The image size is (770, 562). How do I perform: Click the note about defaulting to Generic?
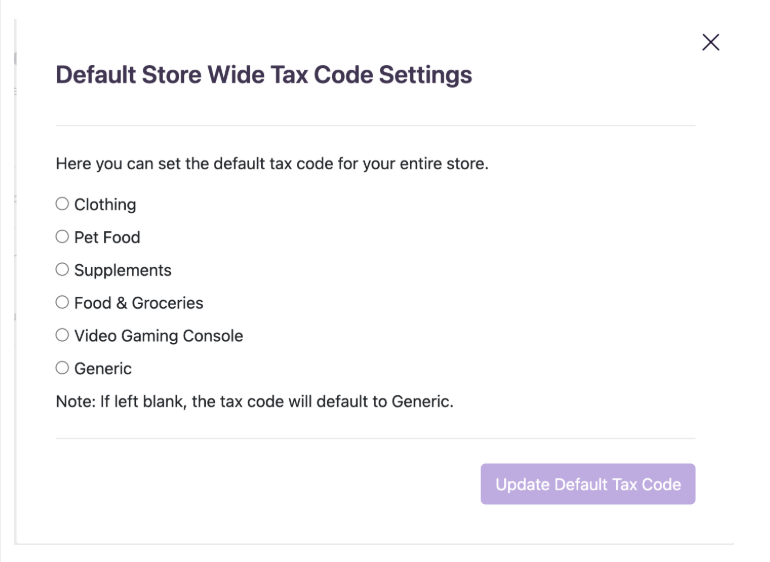255,401
